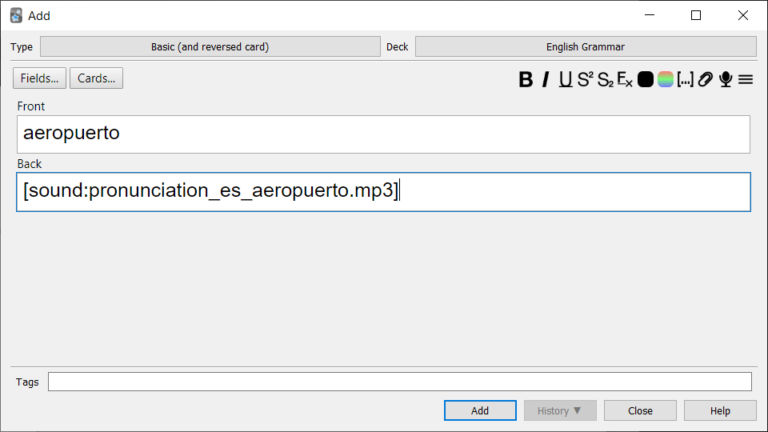This screenshot has width=768, height=432.
Task: Click into the Tags input field
Action: [x=399, y=382]
